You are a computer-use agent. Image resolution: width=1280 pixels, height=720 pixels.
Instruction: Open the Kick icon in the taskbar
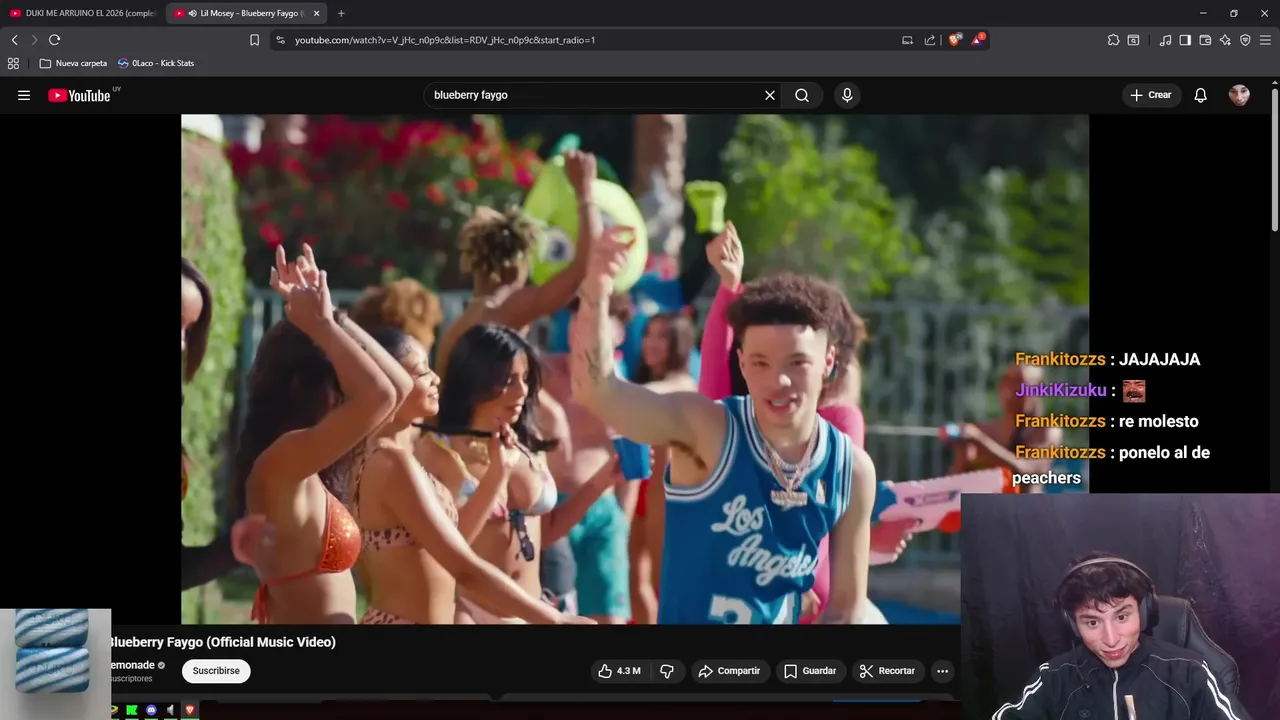132,710
